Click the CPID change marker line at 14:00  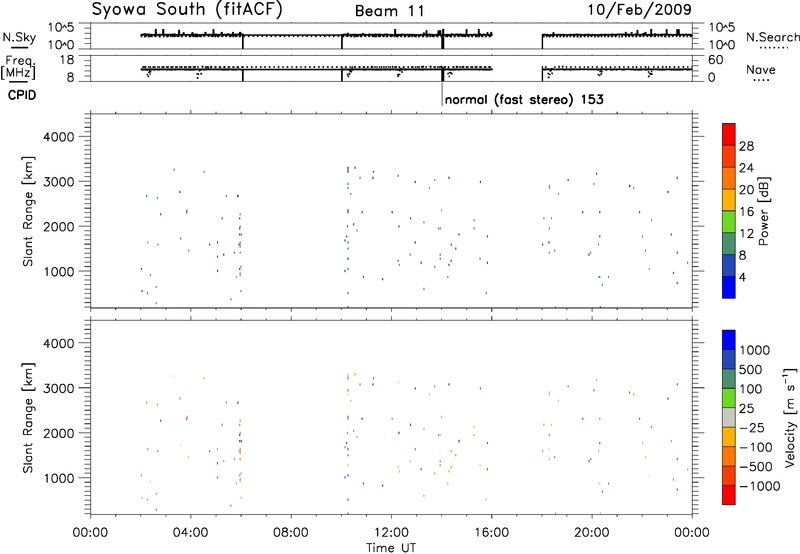pos(442,93)
